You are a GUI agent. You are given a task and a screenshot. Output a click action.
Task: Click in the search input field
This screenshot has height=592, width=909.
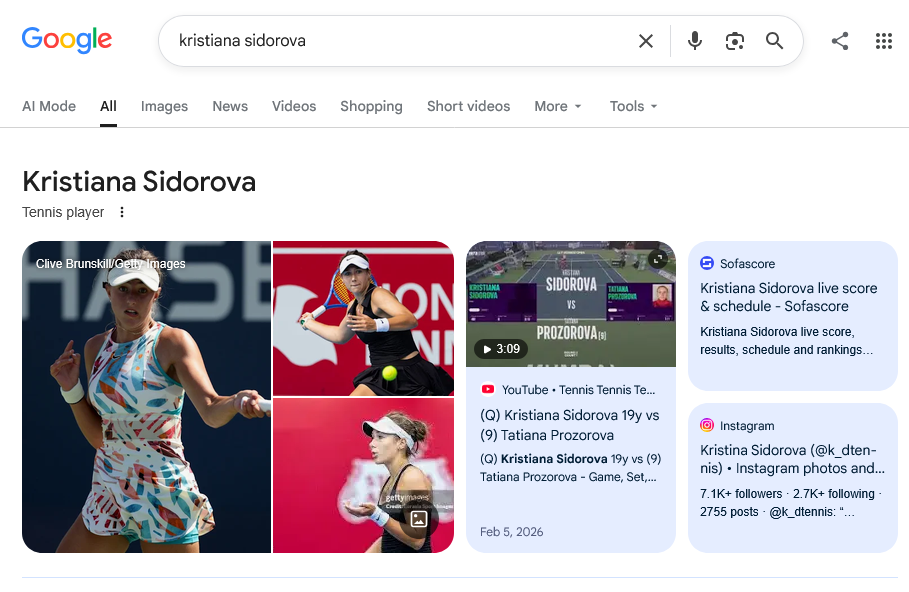point(400,41)
